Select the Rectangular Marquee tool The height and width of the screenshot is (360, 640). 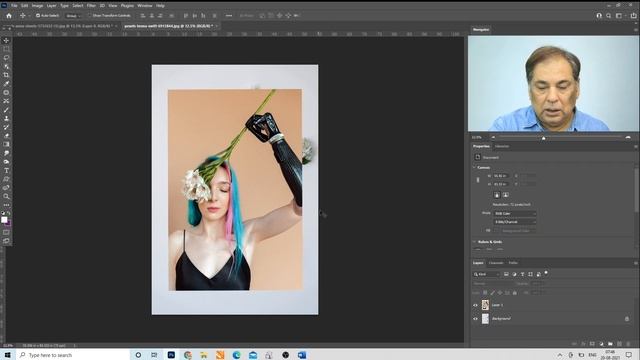(x=6, y=49)
